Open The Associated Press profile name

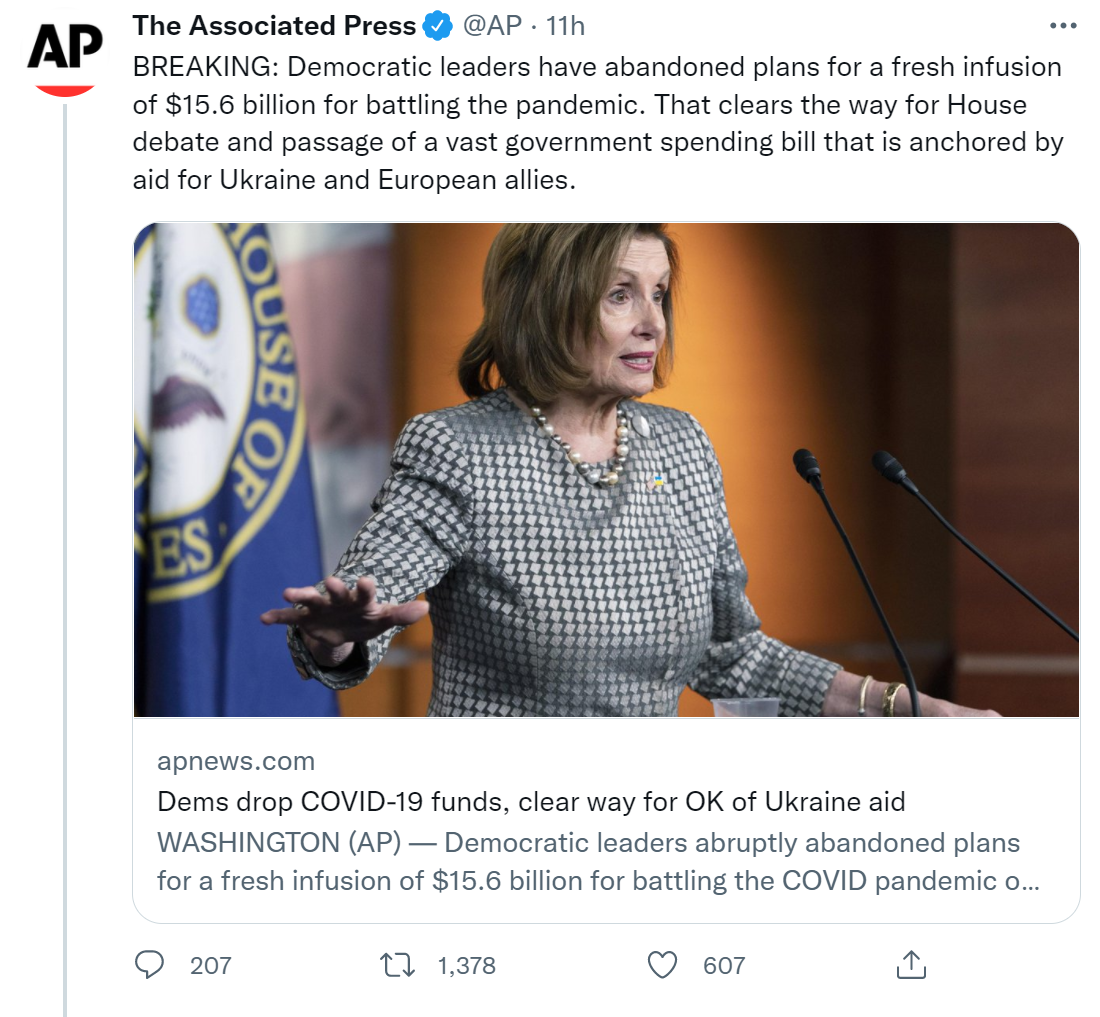[274, 26]
